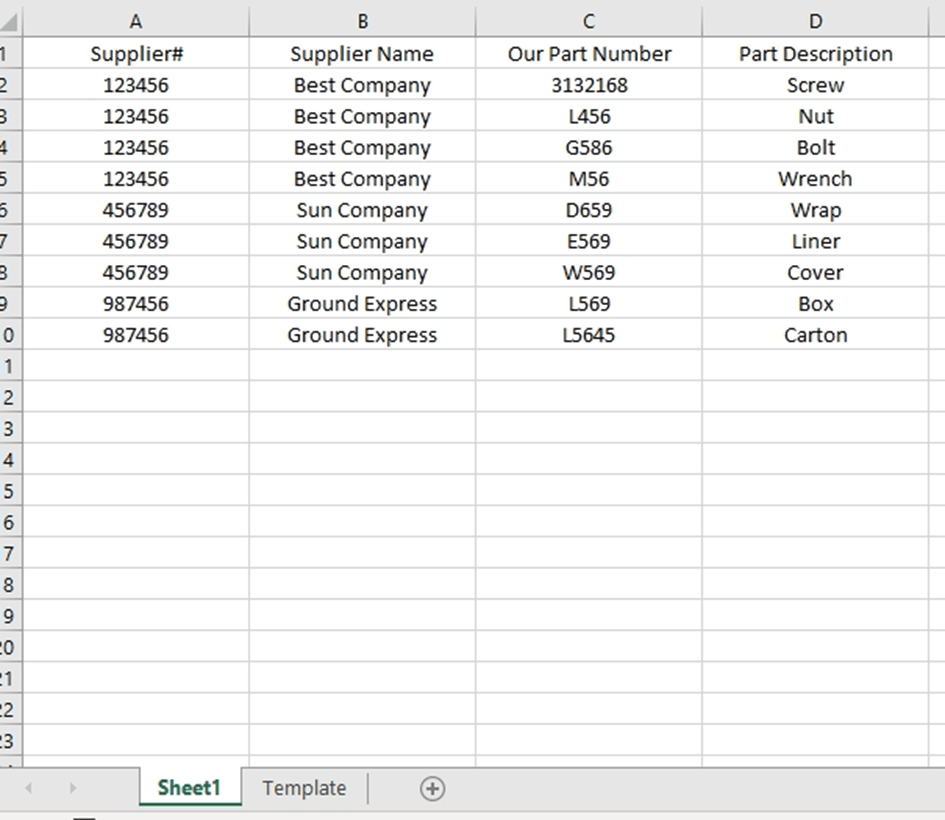Screen dimensions: 945x820
Task: Select the 987456 supplier number cell
Action: (135, 303)
